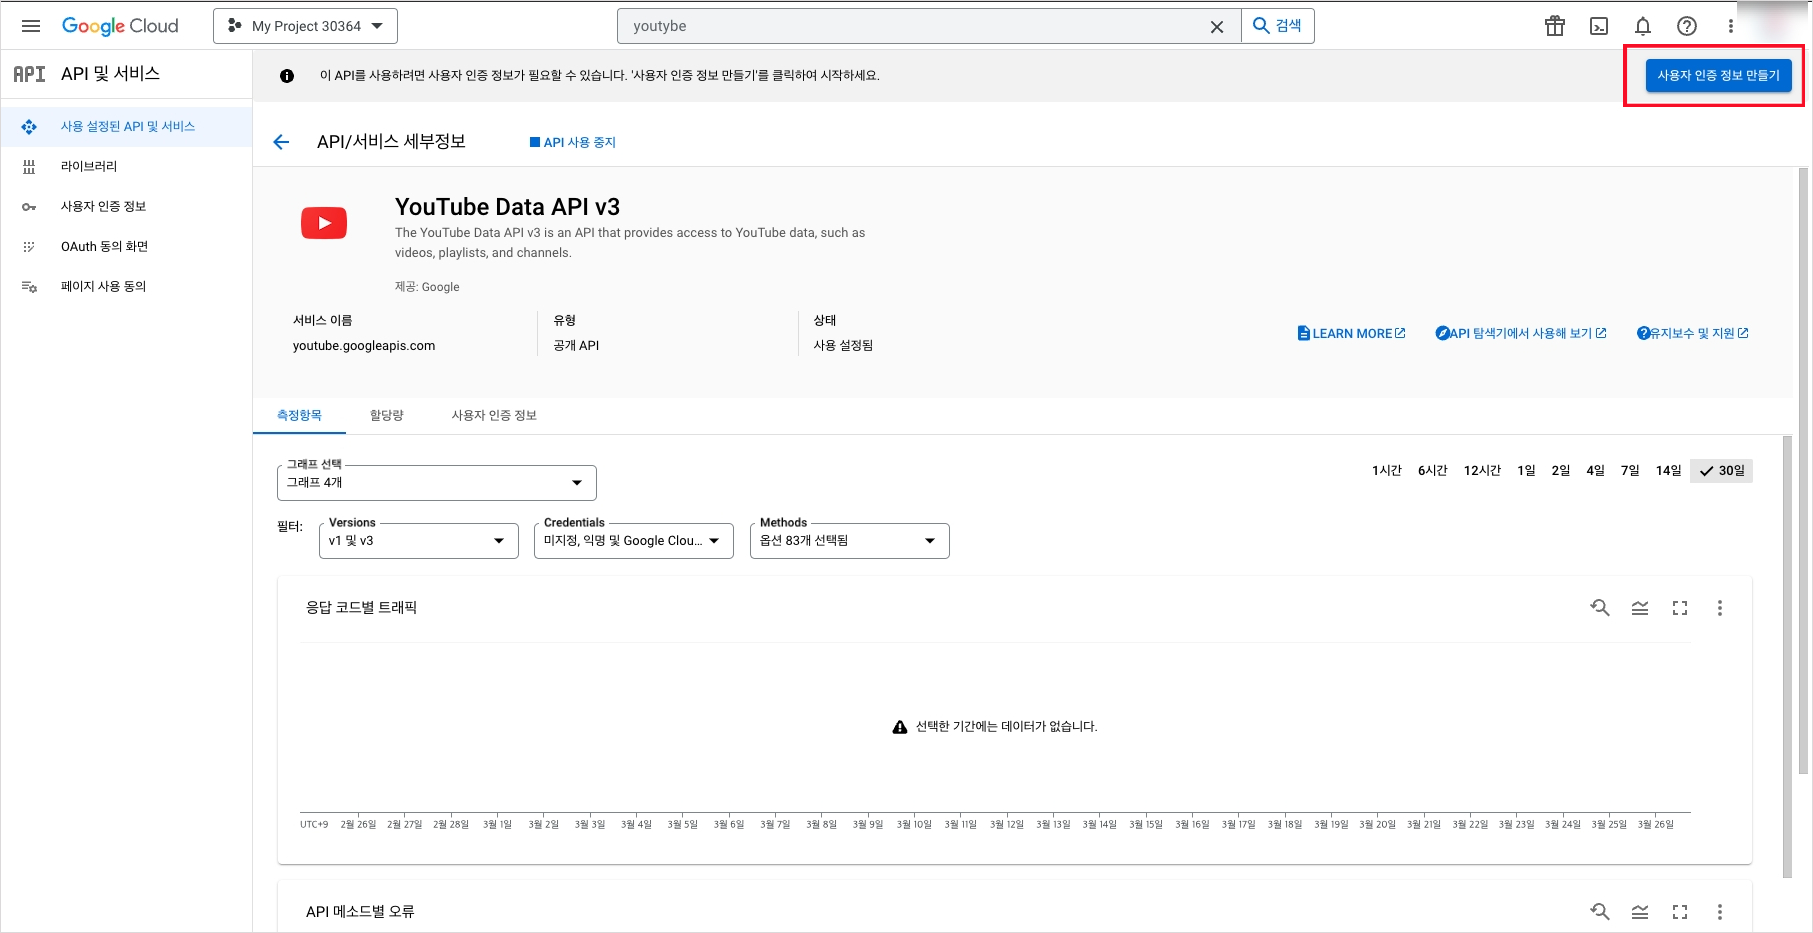This screenshot has width=1813, height=933.
Task: Clear the search box with the X icon
Action: point(1217,27)
